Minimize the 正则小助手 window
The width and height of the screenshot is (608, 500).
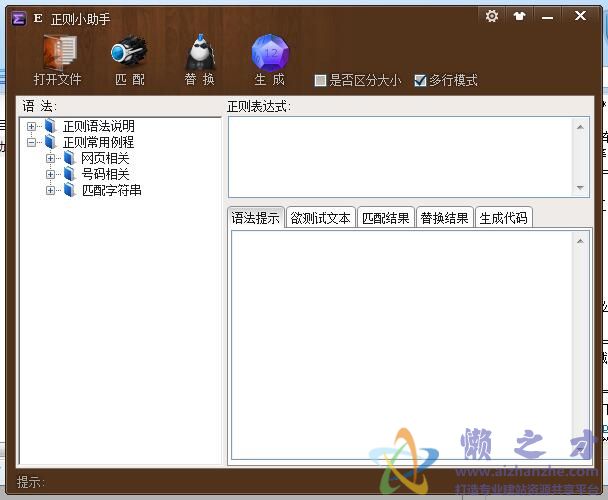coord(548,17)
